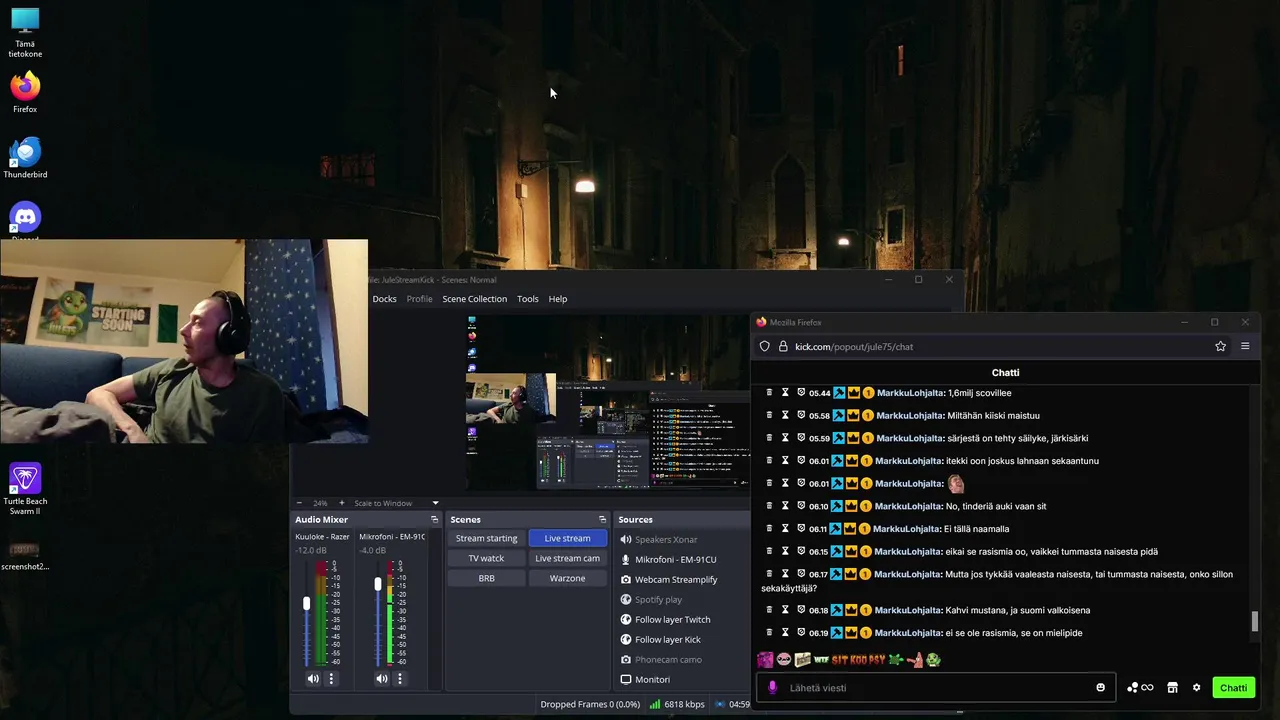This screenshot has width=1280, height=720.
Task: Switch to the Live stream cam scene
Action: click(x=567, y=558)
